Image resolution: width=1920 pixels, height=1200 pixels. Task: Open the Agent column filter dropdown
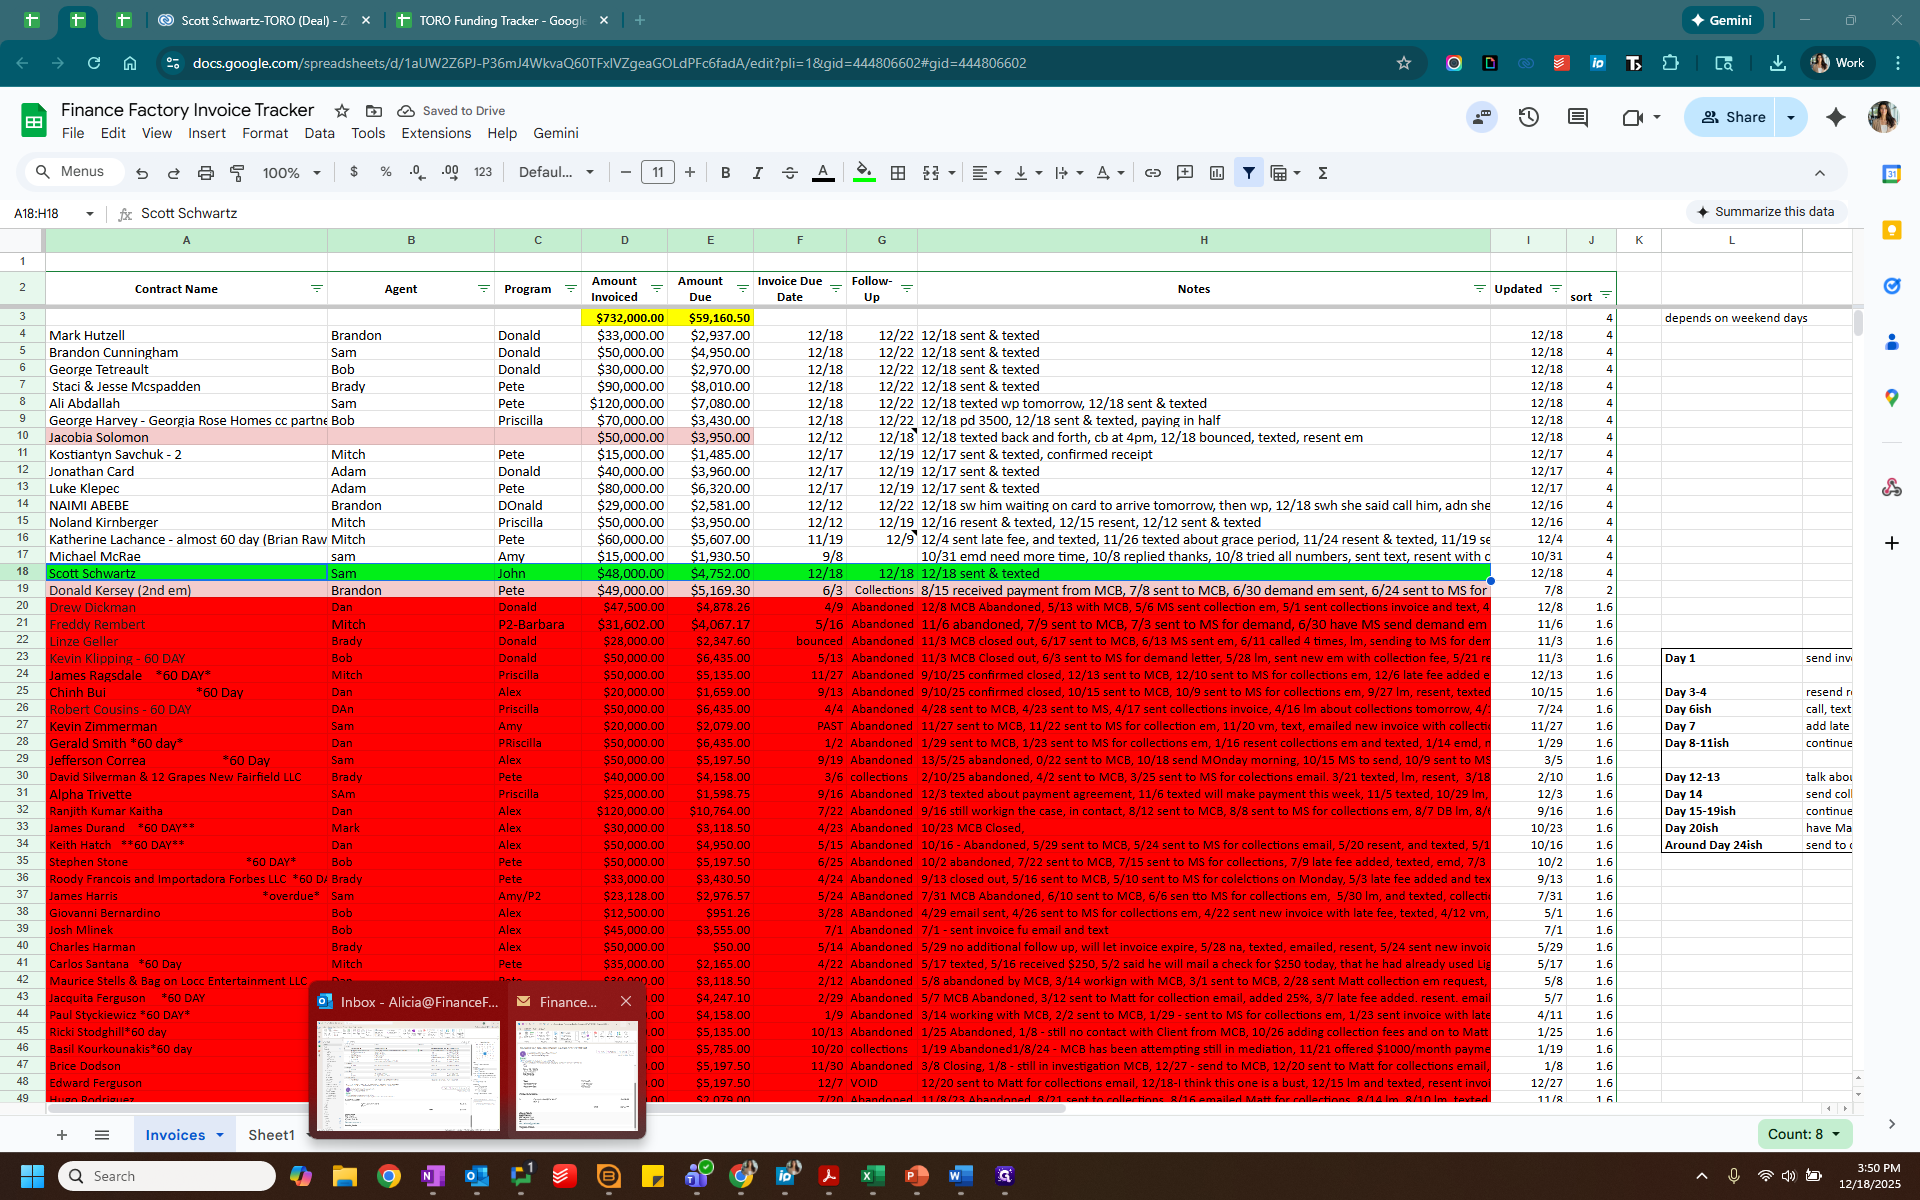click(x=483, y=289)
